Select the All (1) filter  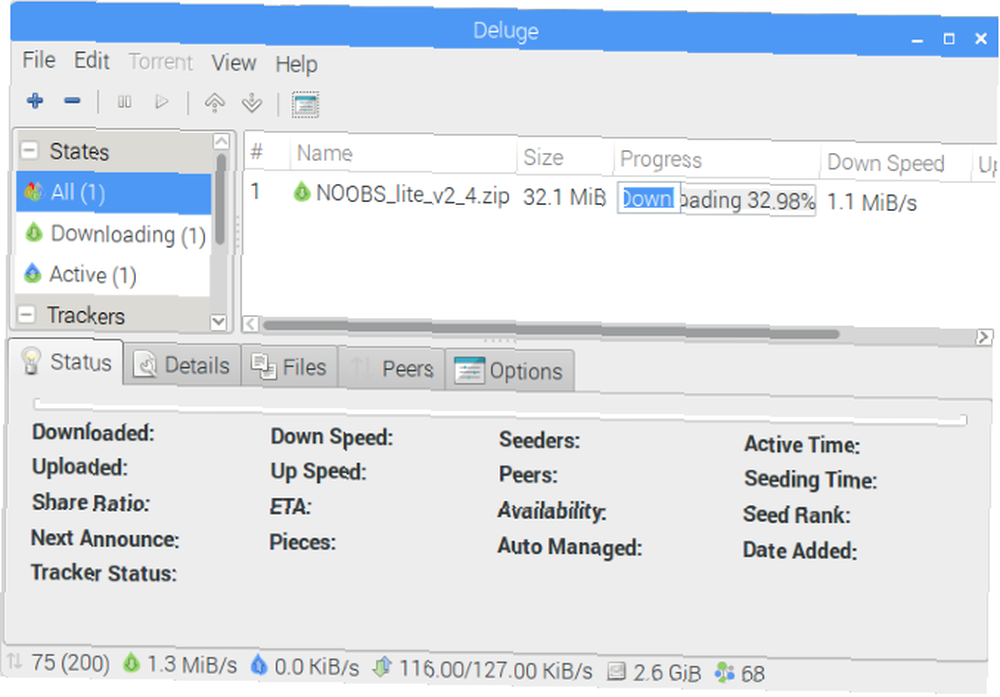tap(114, 193)
